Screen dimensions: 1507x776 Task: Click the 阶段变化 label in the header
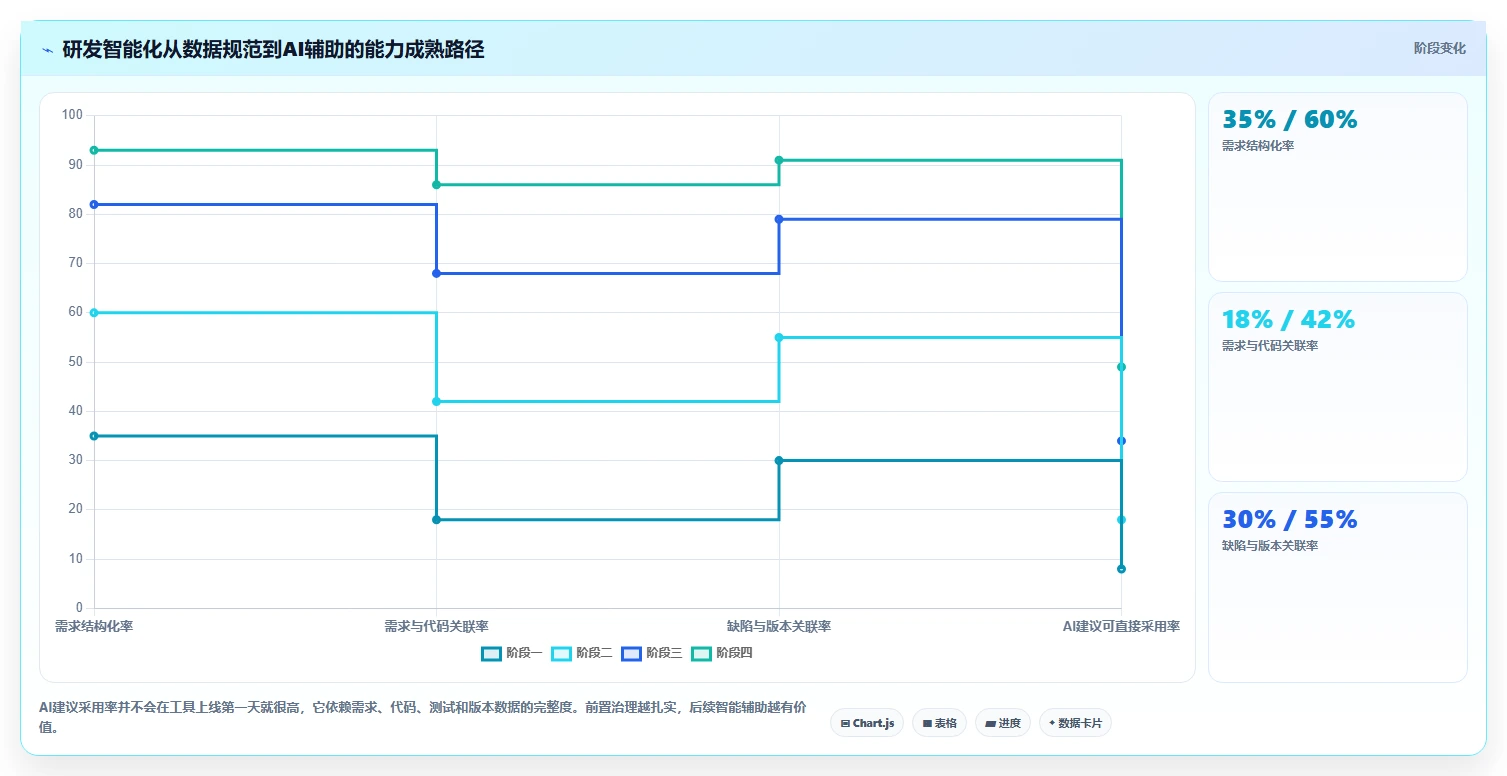click(1440, 48)
